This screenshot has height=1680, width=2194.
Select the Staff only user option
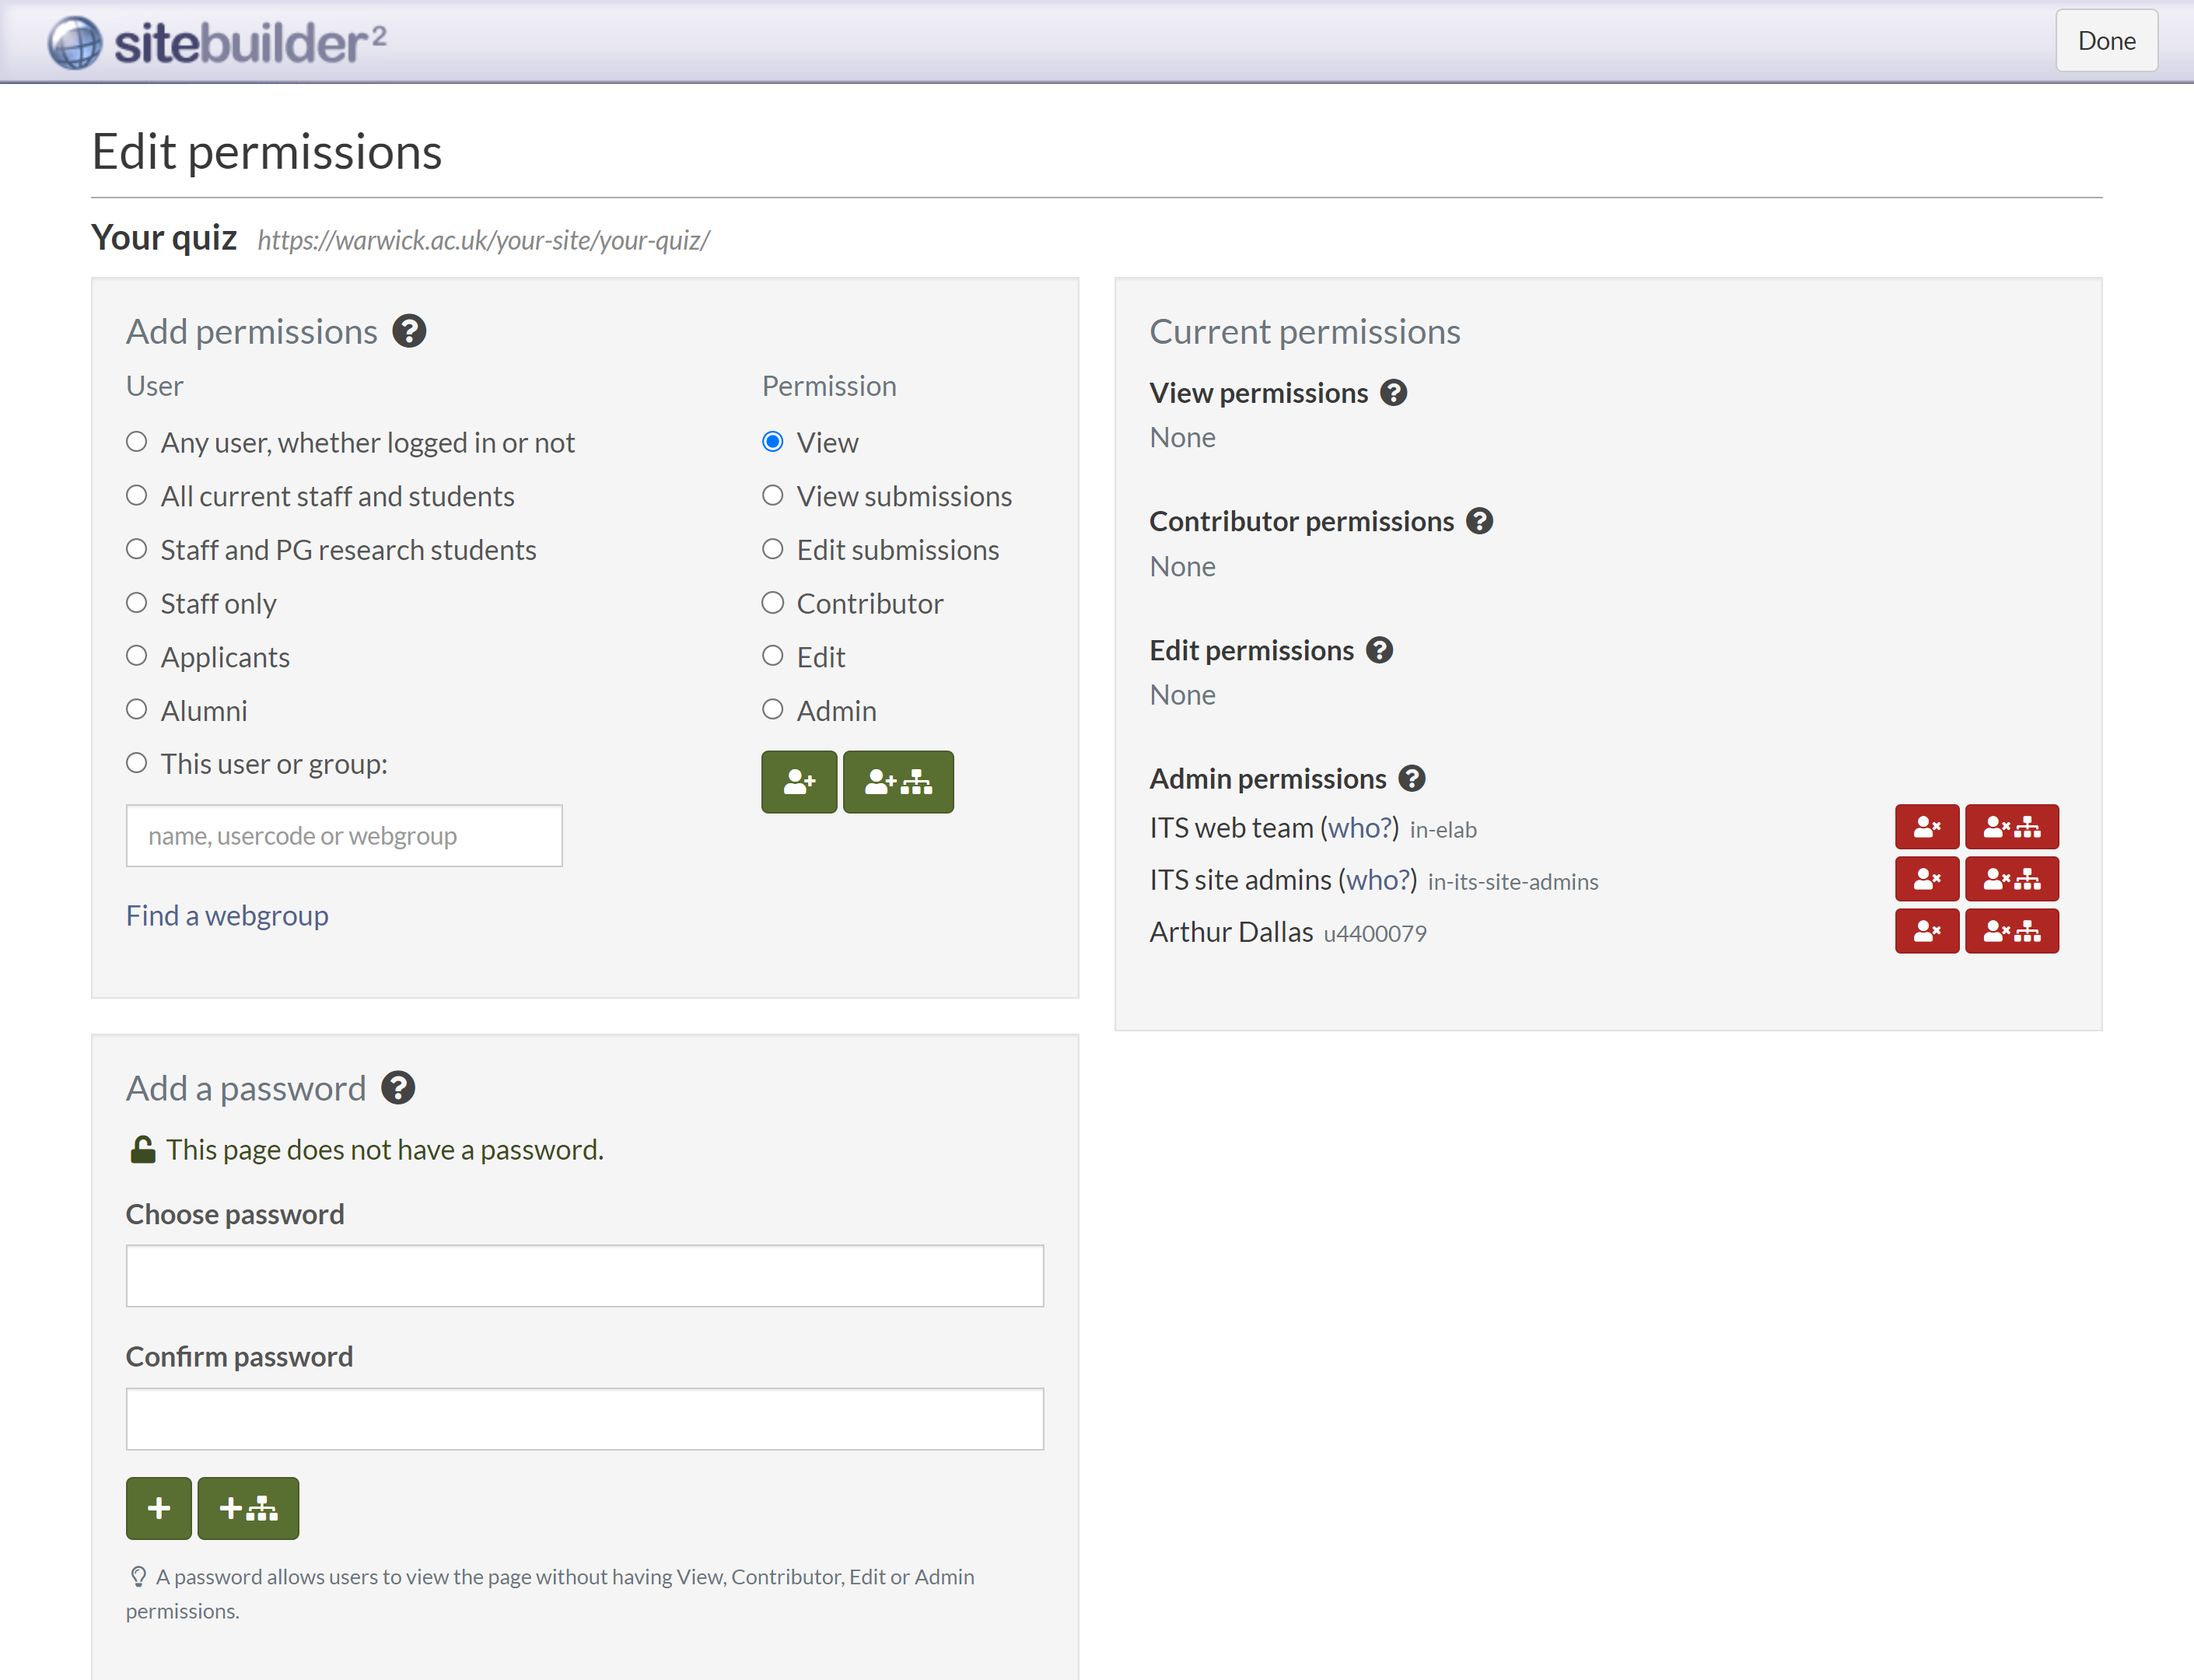(x=137, y=602)
